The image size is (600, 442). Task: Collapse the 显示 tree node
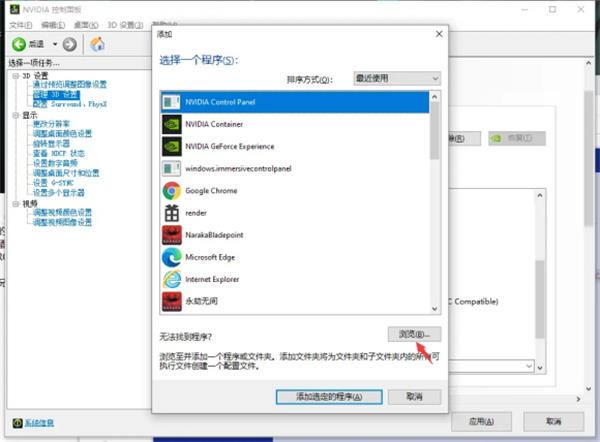tap(16, 115)
